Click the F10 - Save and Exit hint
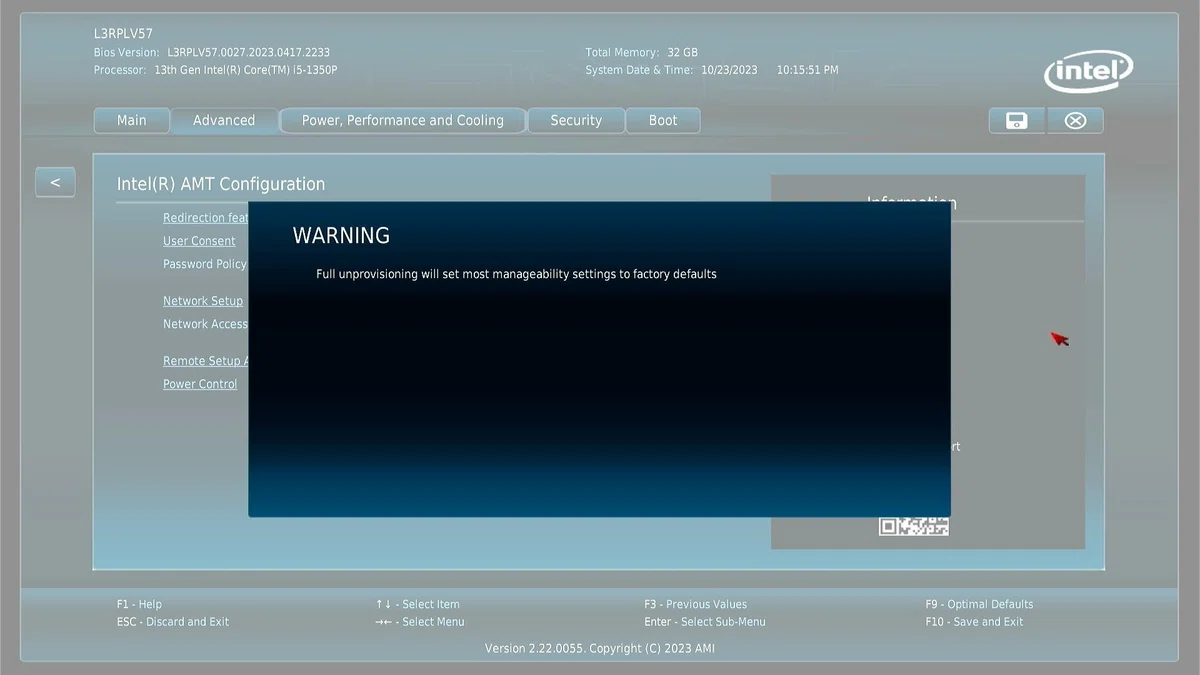This screenshot has height=675, width=1200. point(974,622)
